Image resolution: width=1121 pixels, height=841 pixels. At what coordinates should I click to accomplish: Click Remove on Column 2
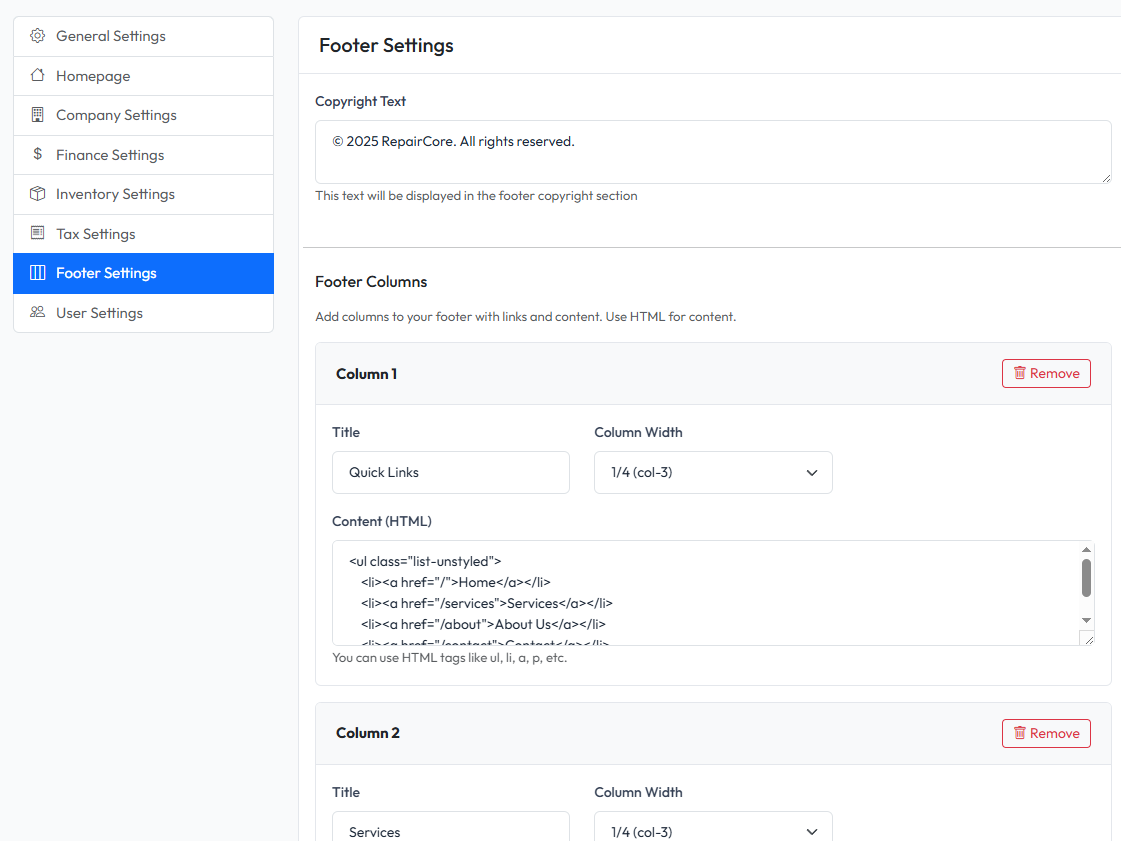1046,733
